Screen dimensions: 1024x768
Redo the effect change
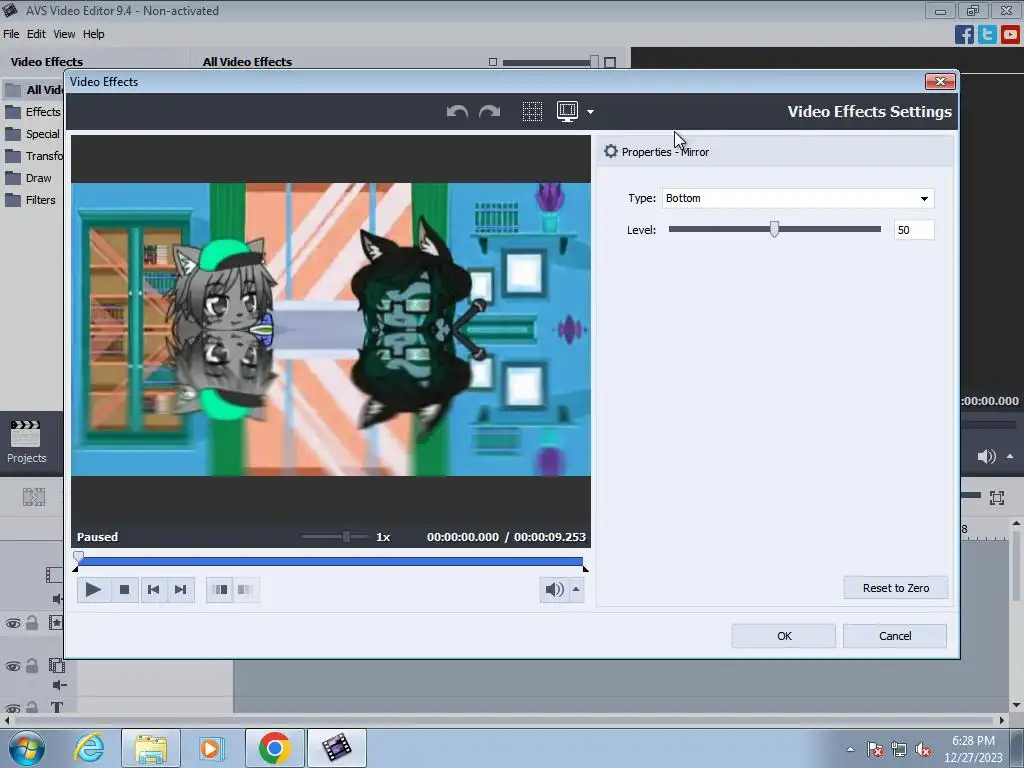(489, 112)
